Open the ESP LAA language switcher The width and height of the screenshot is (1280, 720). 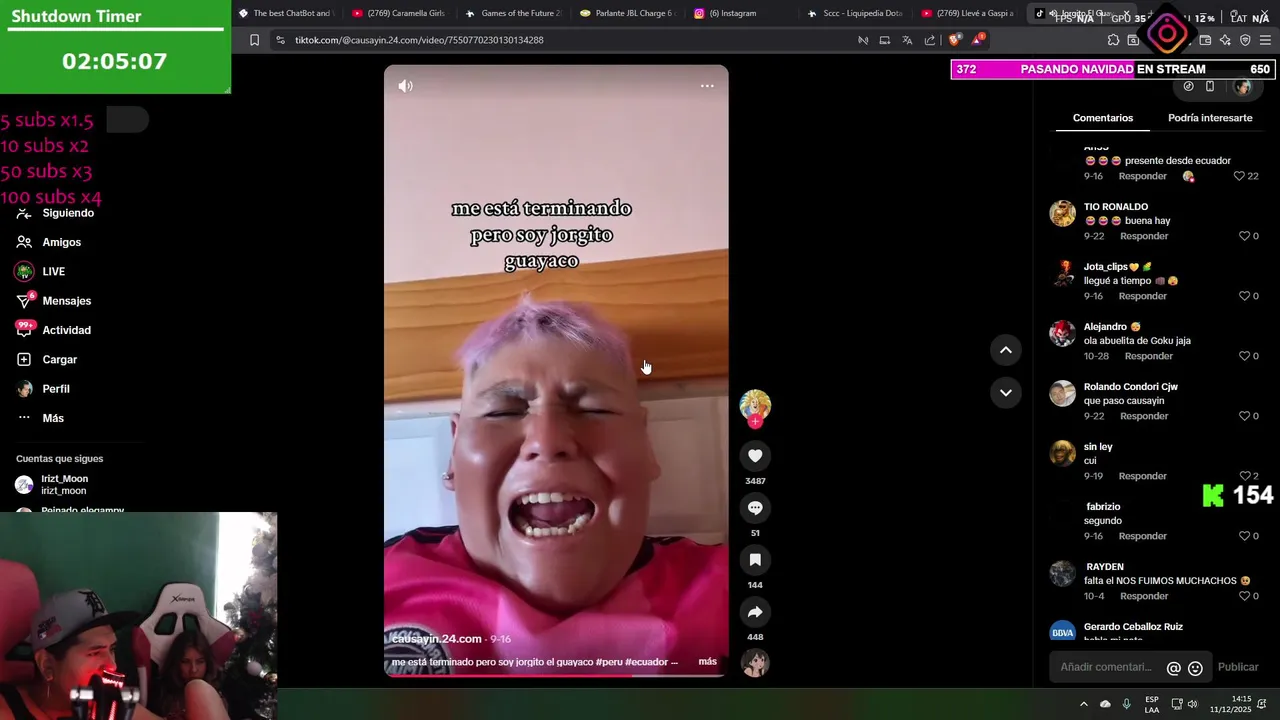(1152, 704)
